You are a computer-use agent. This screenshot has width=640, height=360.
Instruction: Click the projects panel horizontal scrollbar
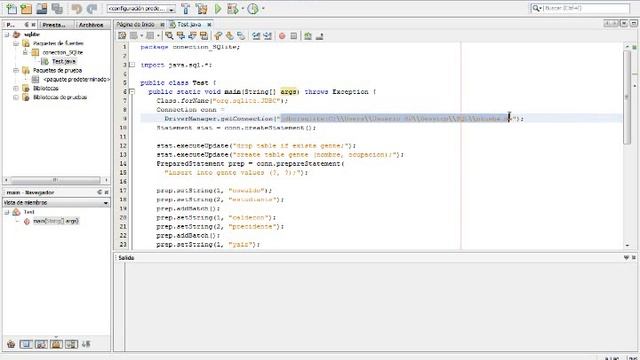pyautogui.click(x=56, y=180)
